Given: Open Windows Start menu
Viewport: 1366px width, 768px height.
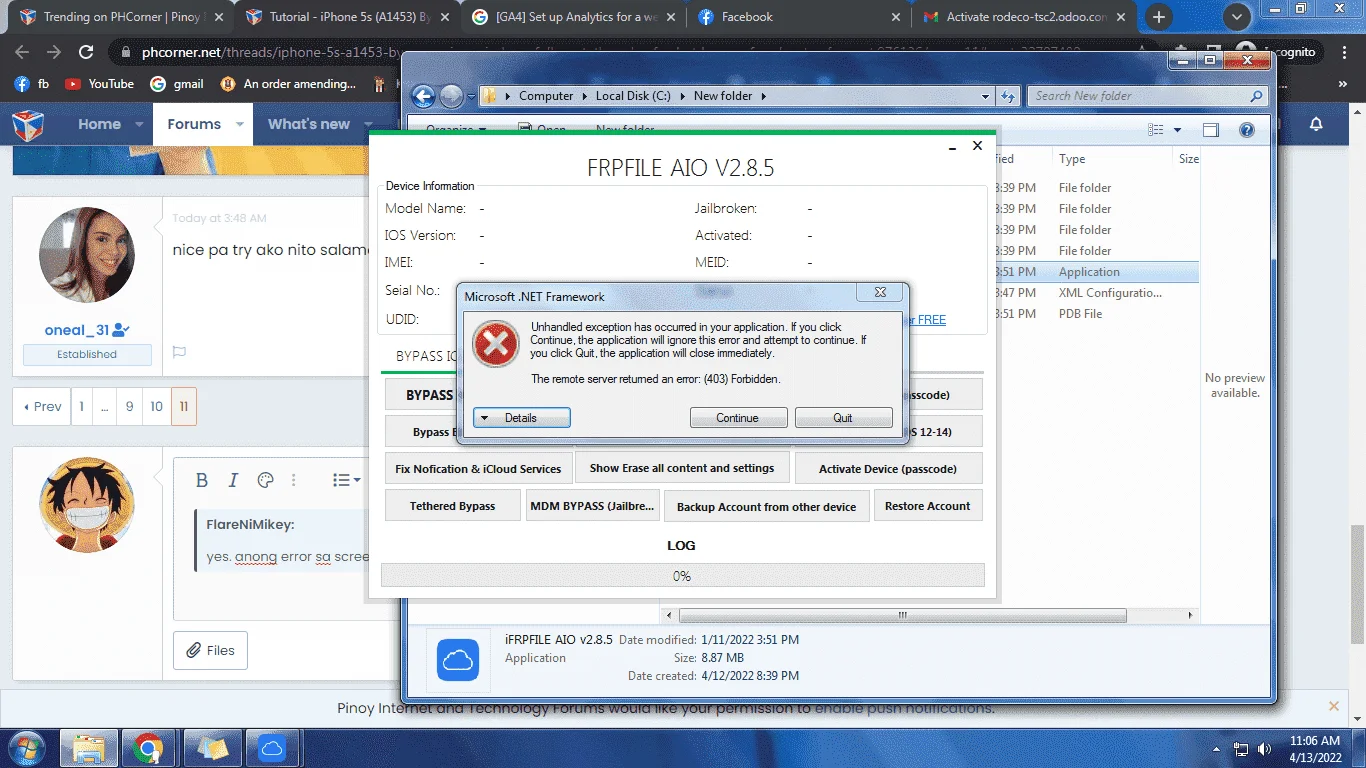Looking at the screenshot, I should (26, 748).
